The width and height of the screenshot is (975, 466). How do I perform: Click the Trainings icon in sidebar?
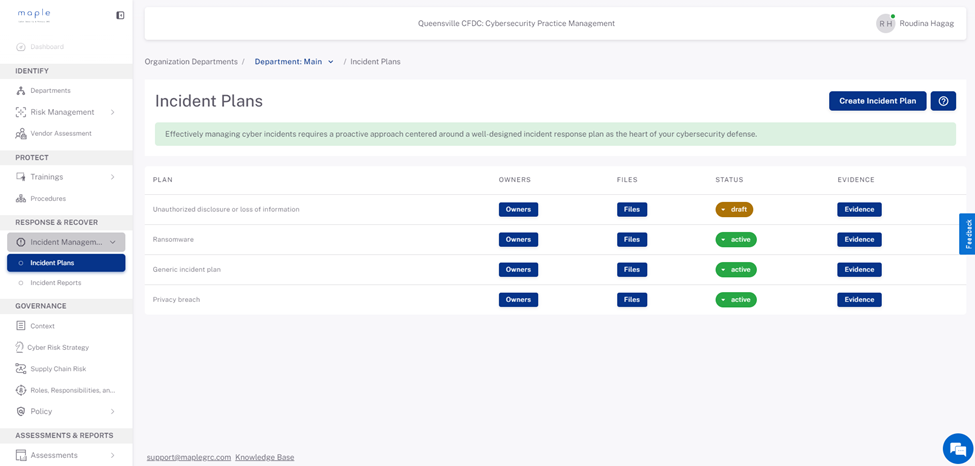(x=21, y=177)
